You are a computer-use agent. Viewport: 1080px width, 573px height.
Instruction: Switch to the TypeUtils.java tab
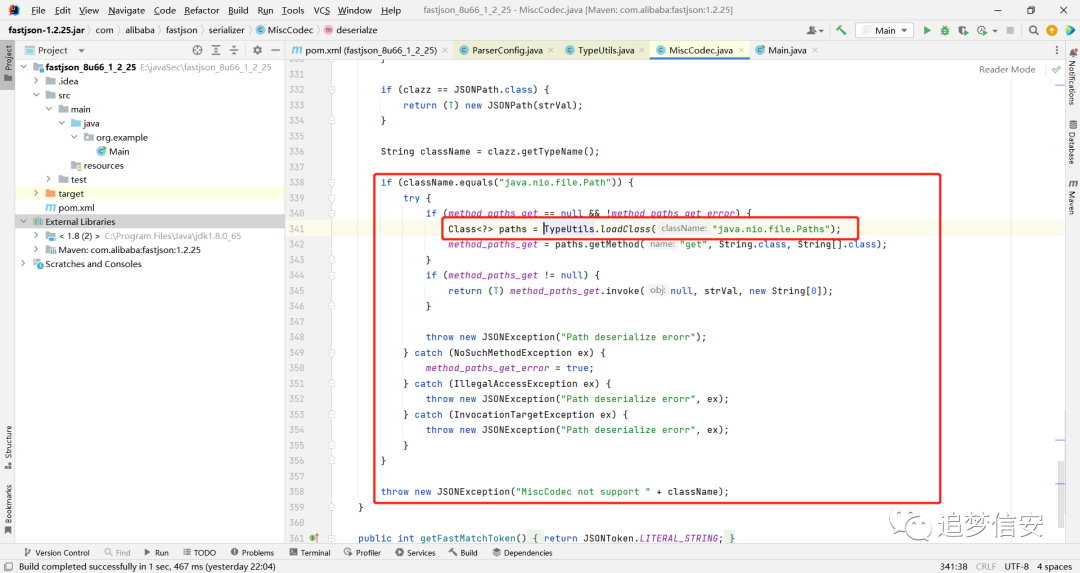pos(605,50)
